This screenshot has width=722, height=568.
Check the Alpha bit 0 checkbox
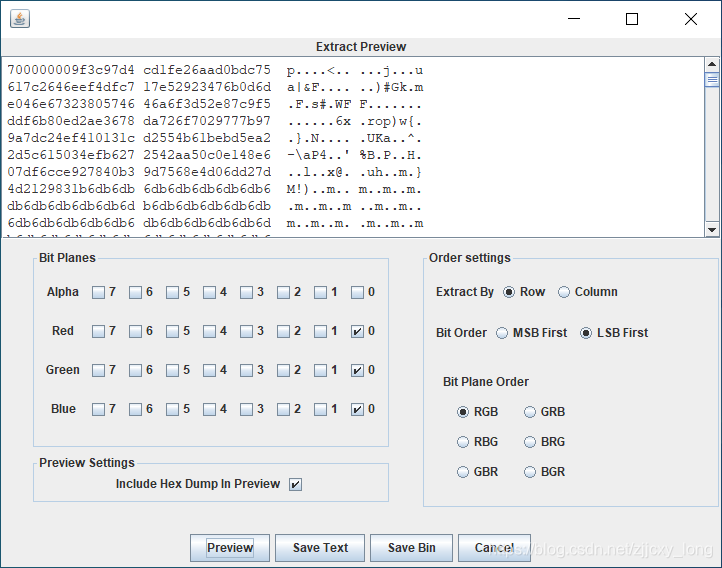point(357,292)
